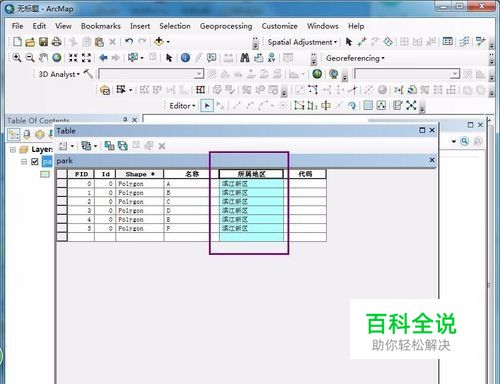Click the Fixed Zoom In arrows icon
Screen dimensions: 500x384
coord(73,58)
